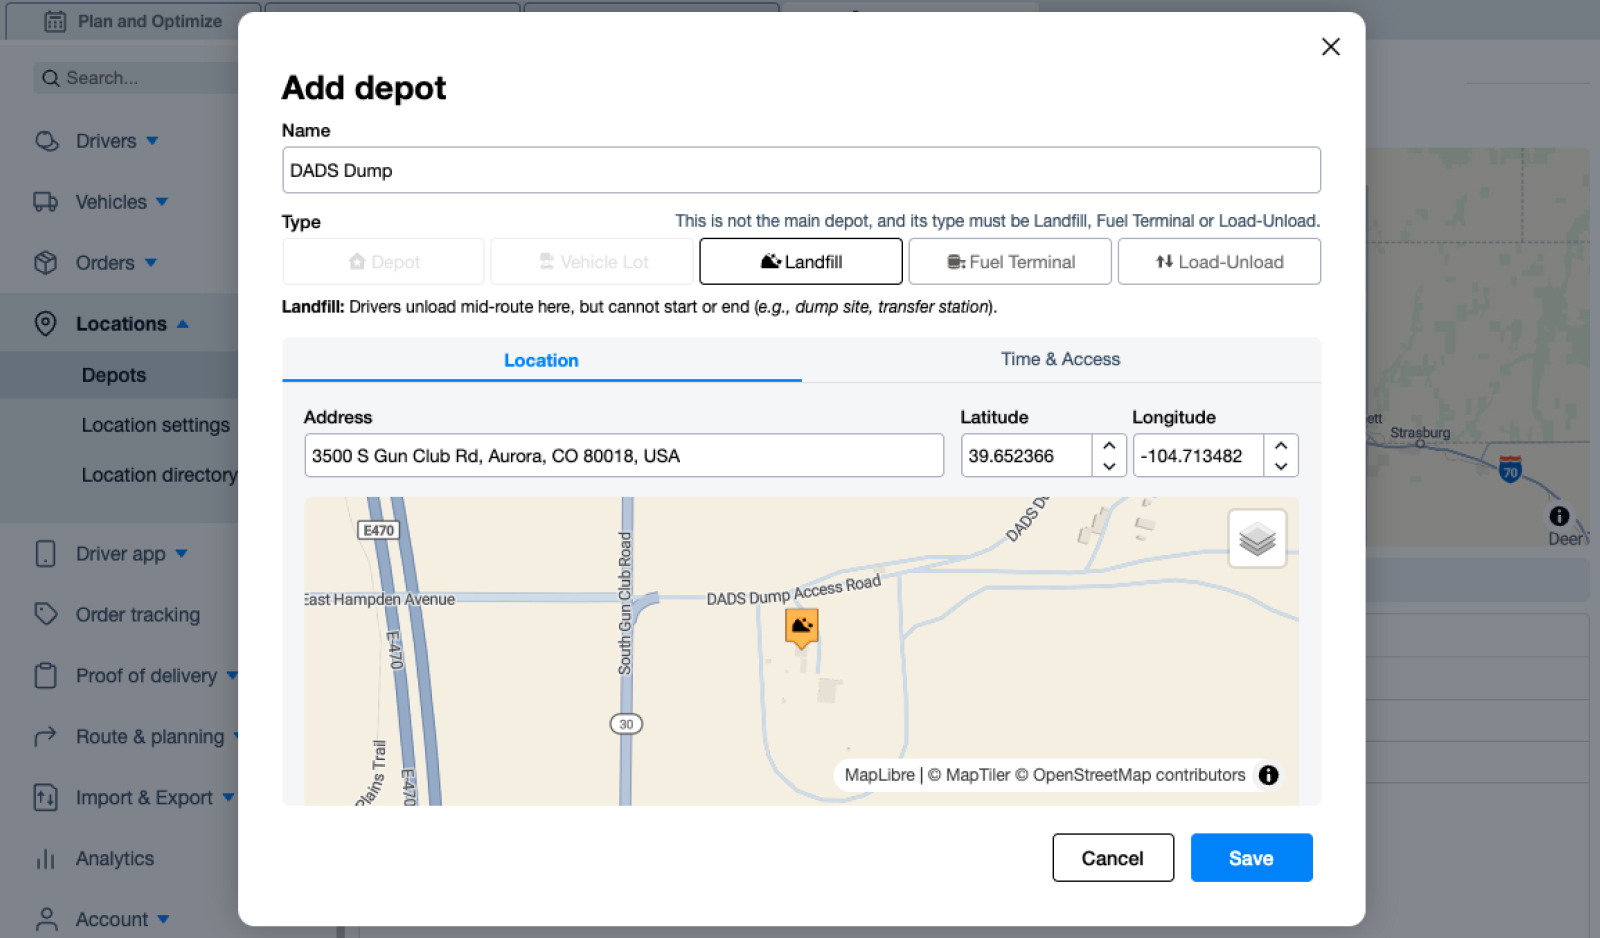Viewport: 1600px width, 938px height.
Task: Click the Vehicles truck icon
Action: tap(46, 201)
